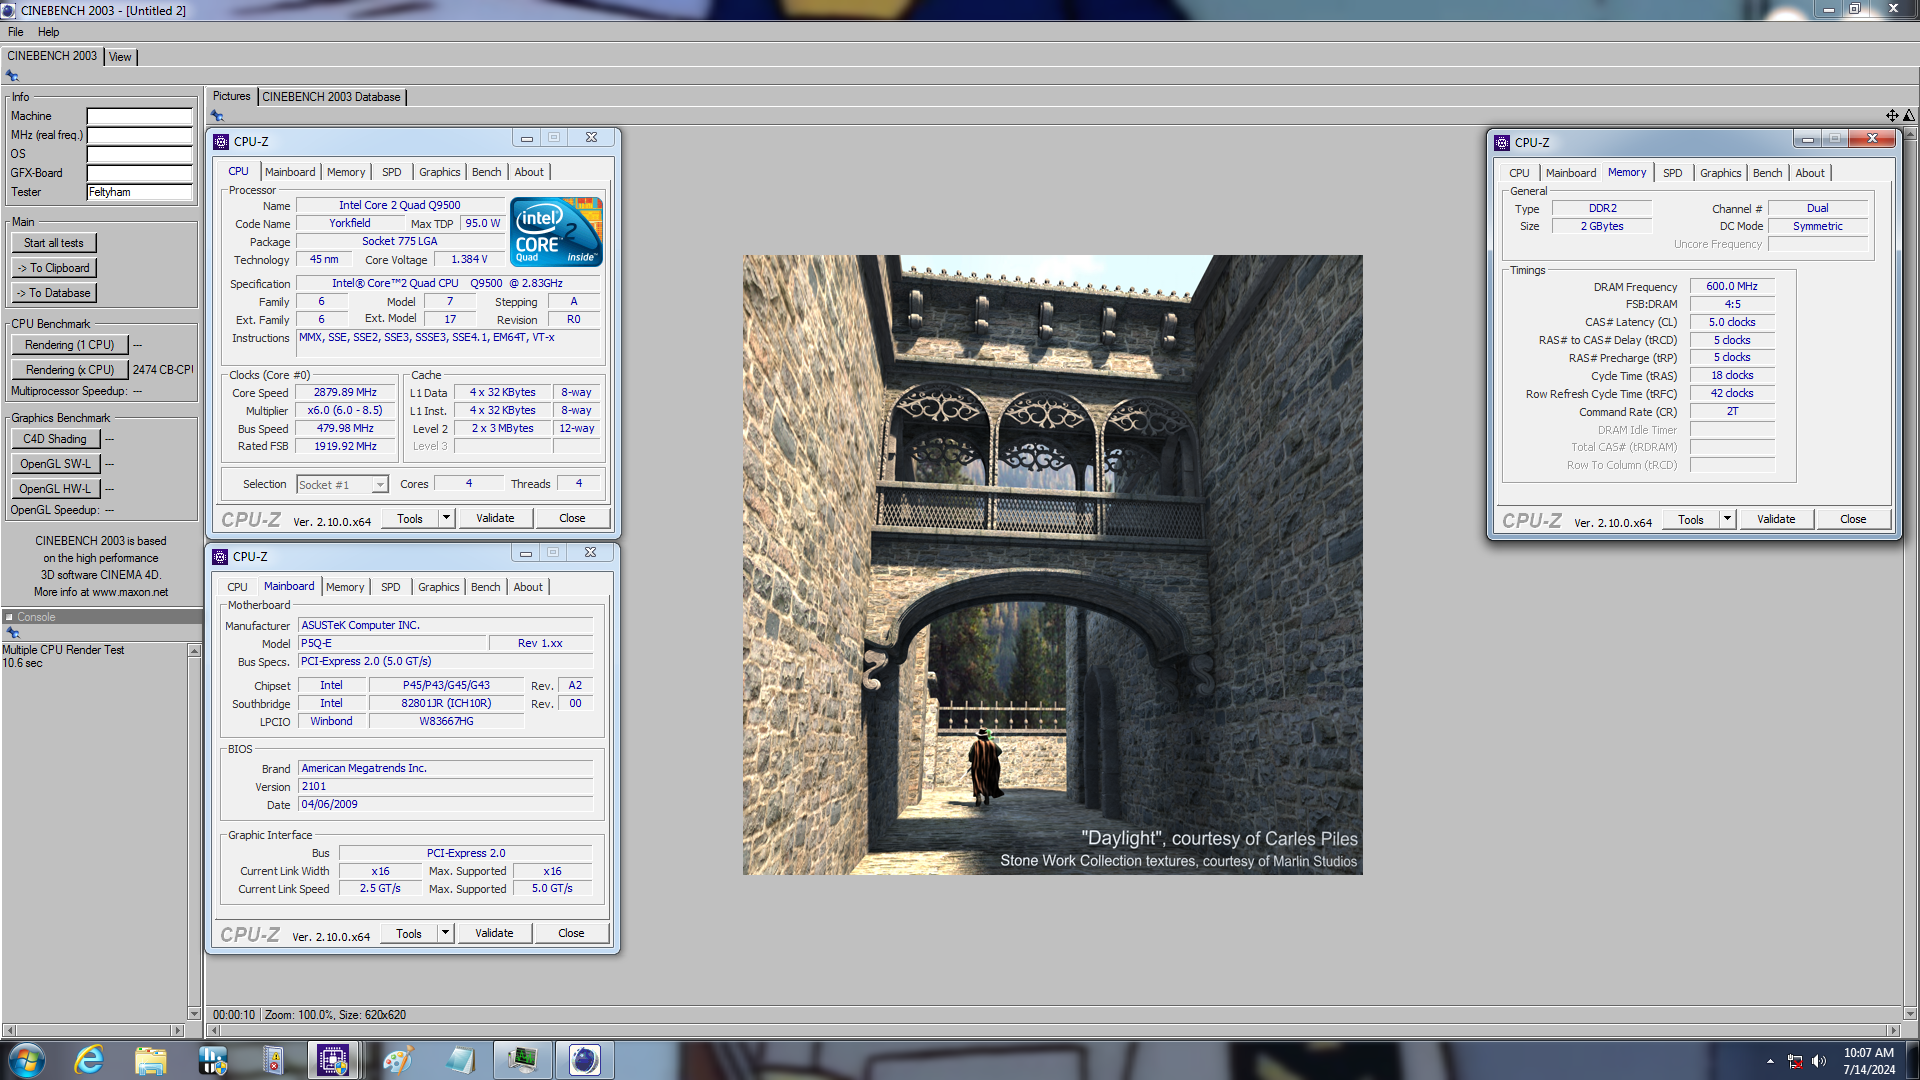
Task: Click the pin icon in the Console panel
Action: (x=13, y=633)
